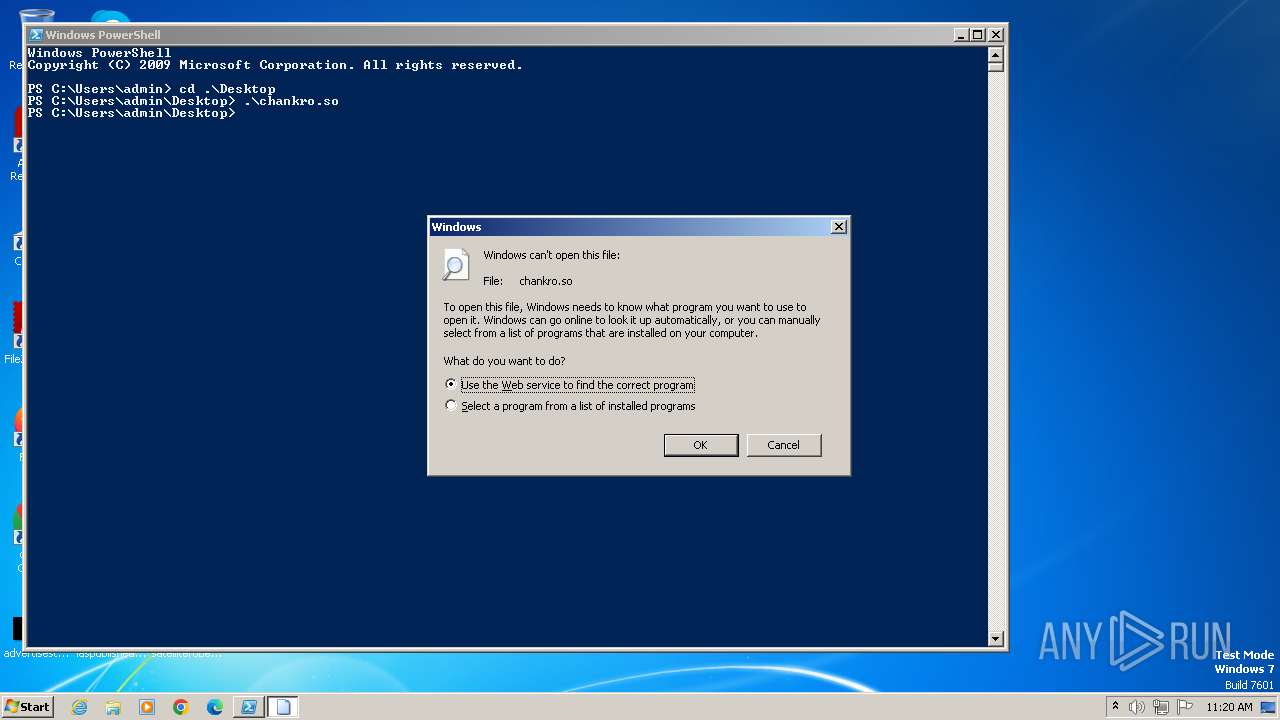1280x720 pixels.
Task: Click the PowerShell vertical scrollbar track
Action: tap(995, 350)
